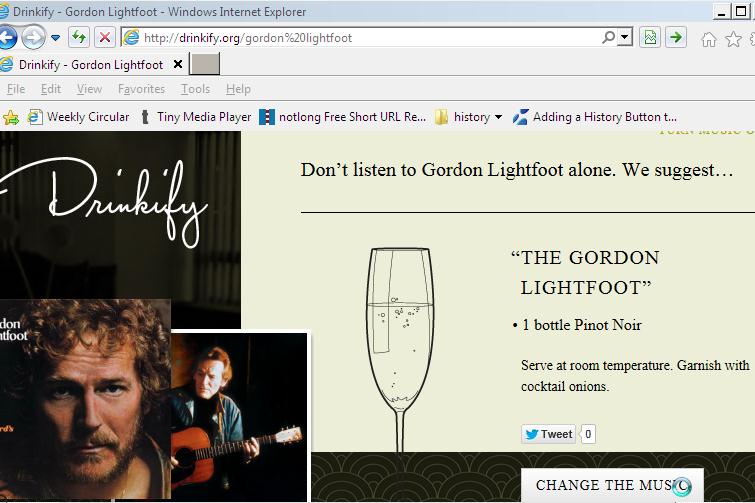Viewport: 755px width, 503px height.
Task: Click the tweet count bubble showing 0
Action: [x=588, y=434]
